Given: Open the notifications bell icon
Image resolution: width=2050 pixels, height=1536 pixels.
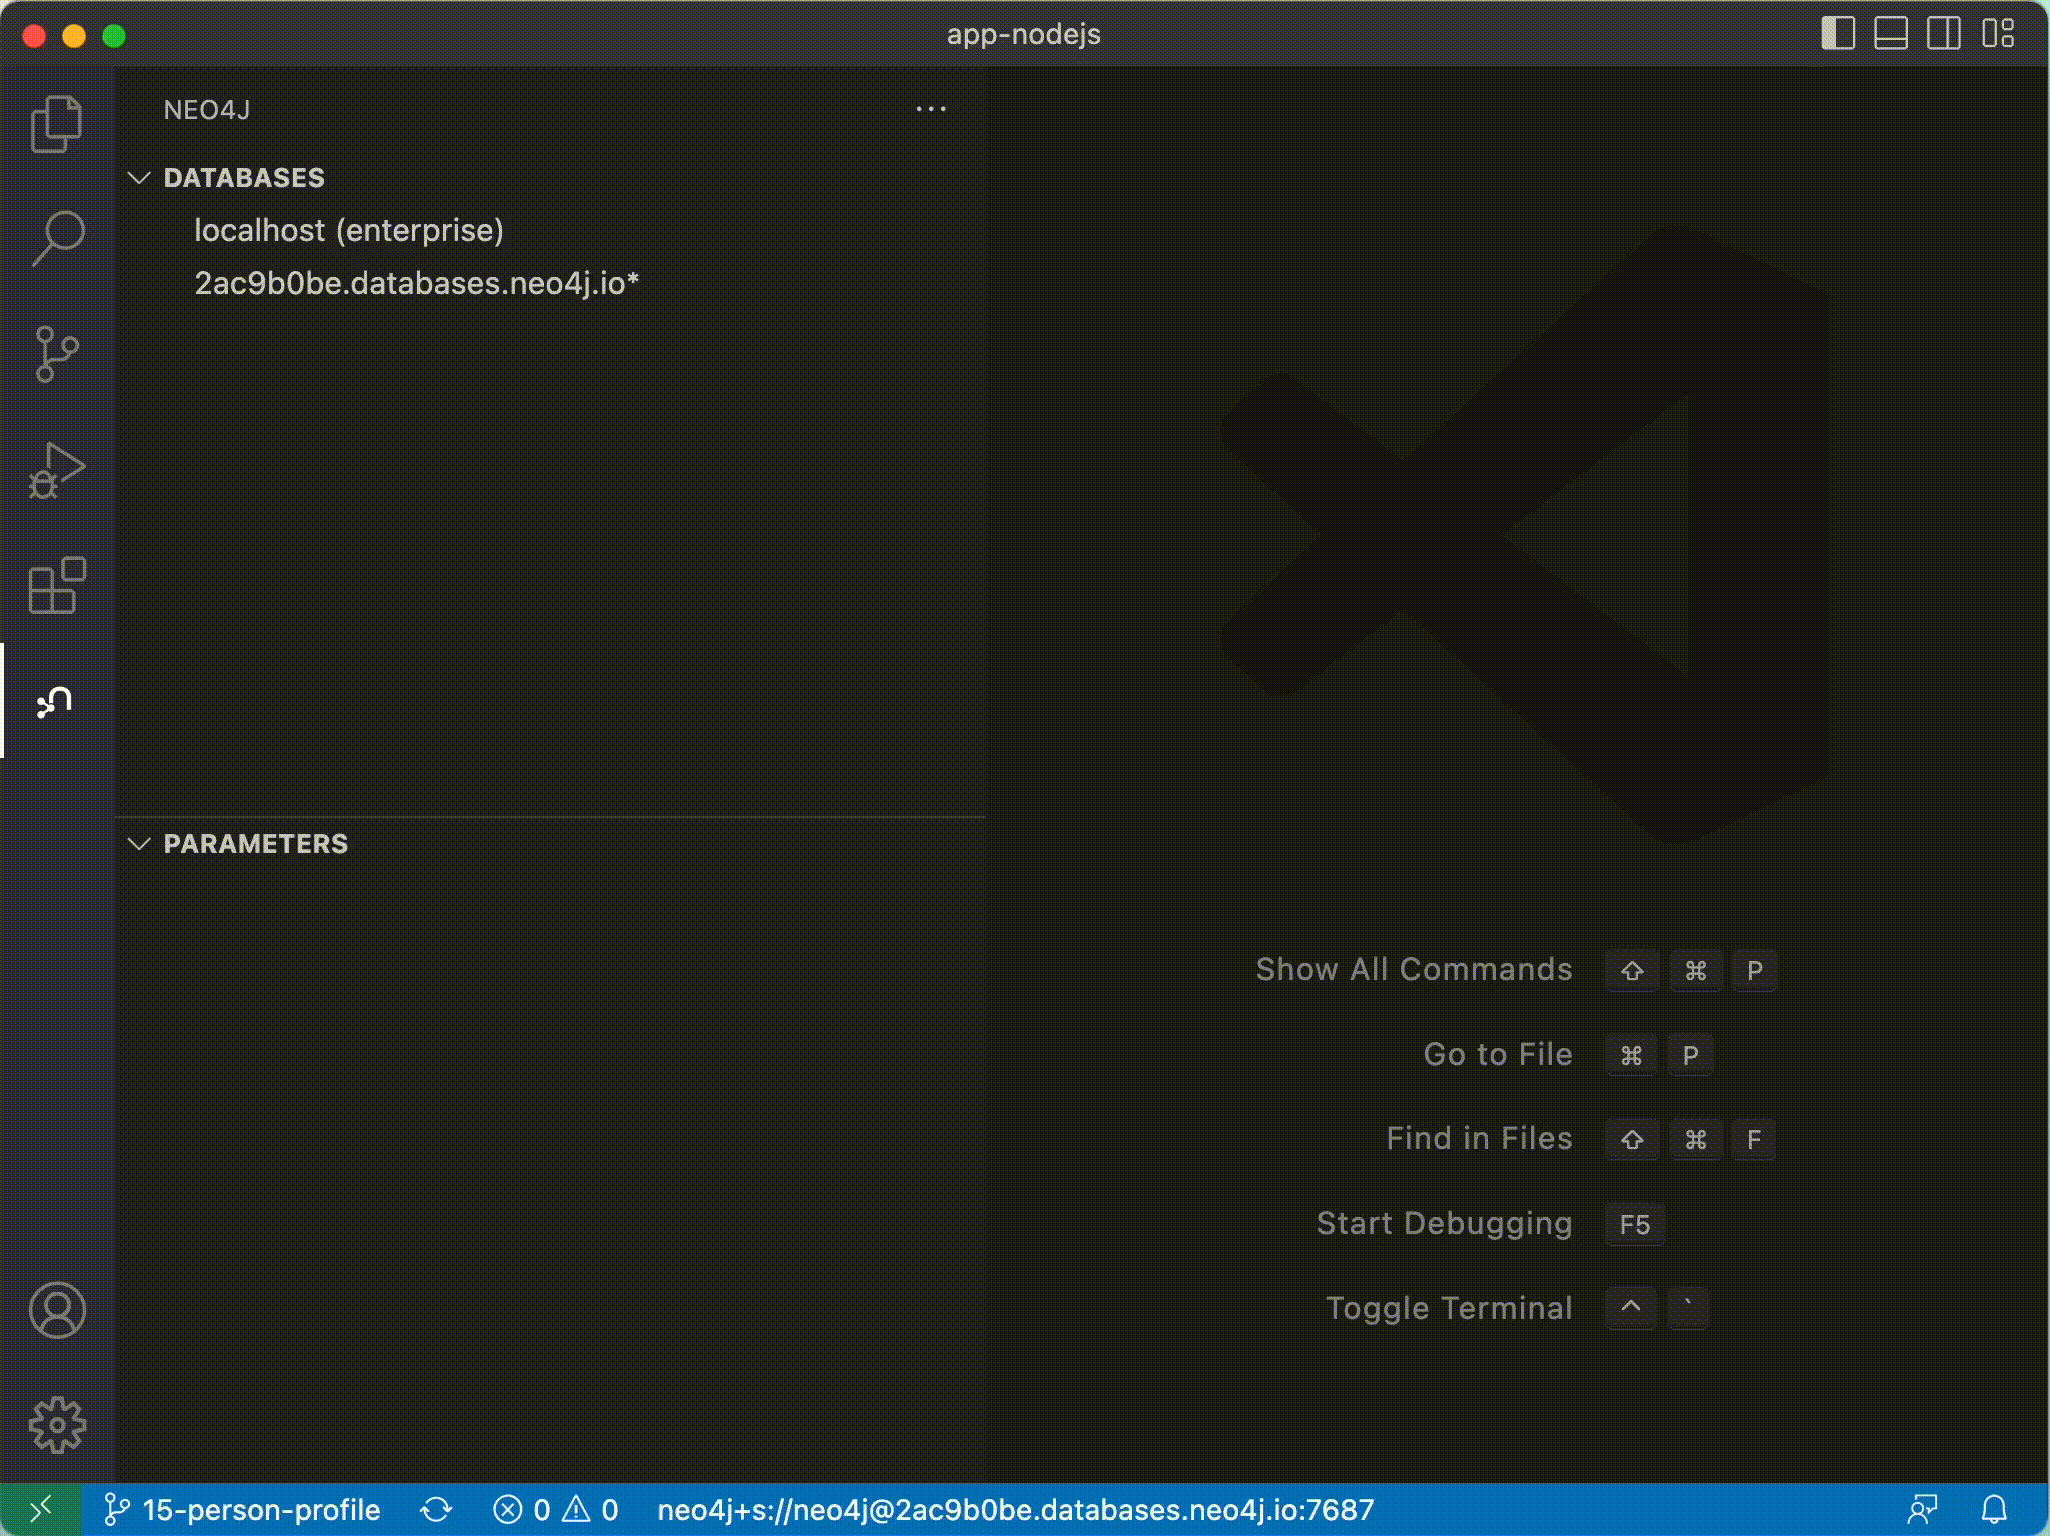Looking at the screenshot, I should [1994, 1509].
